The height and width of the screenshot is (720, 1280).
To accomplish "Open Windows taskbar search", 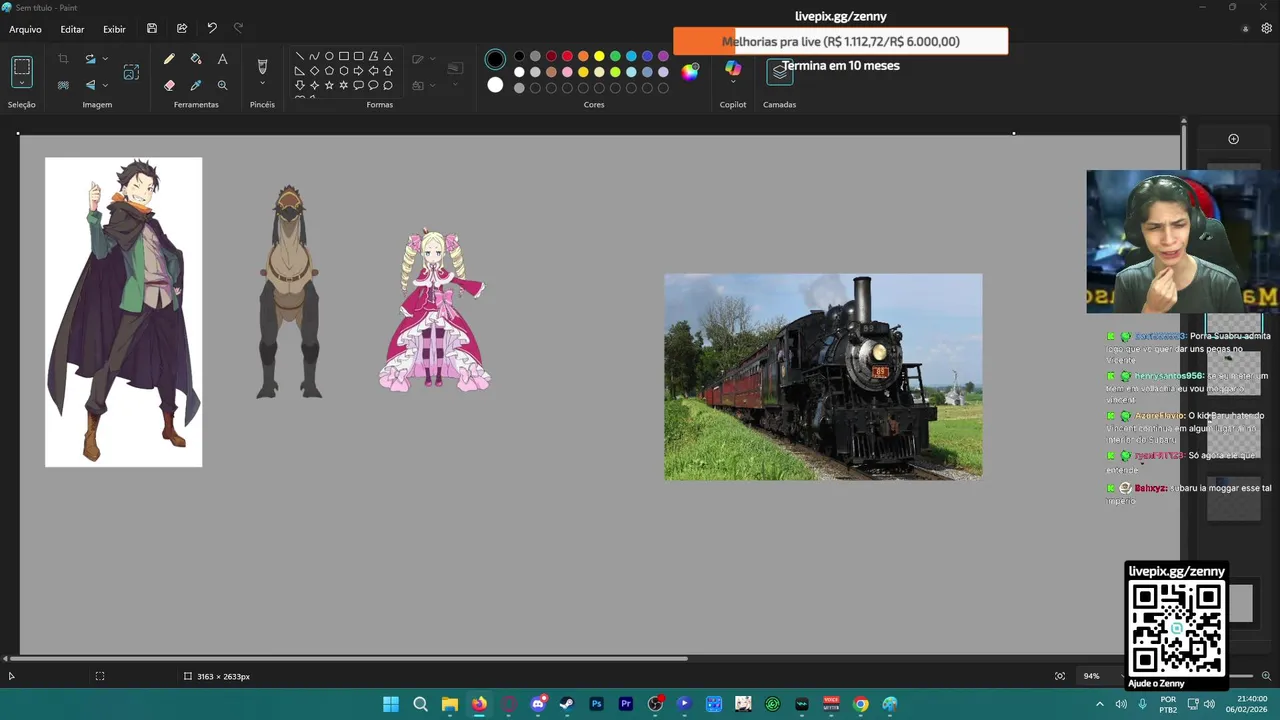I will 420,704.
